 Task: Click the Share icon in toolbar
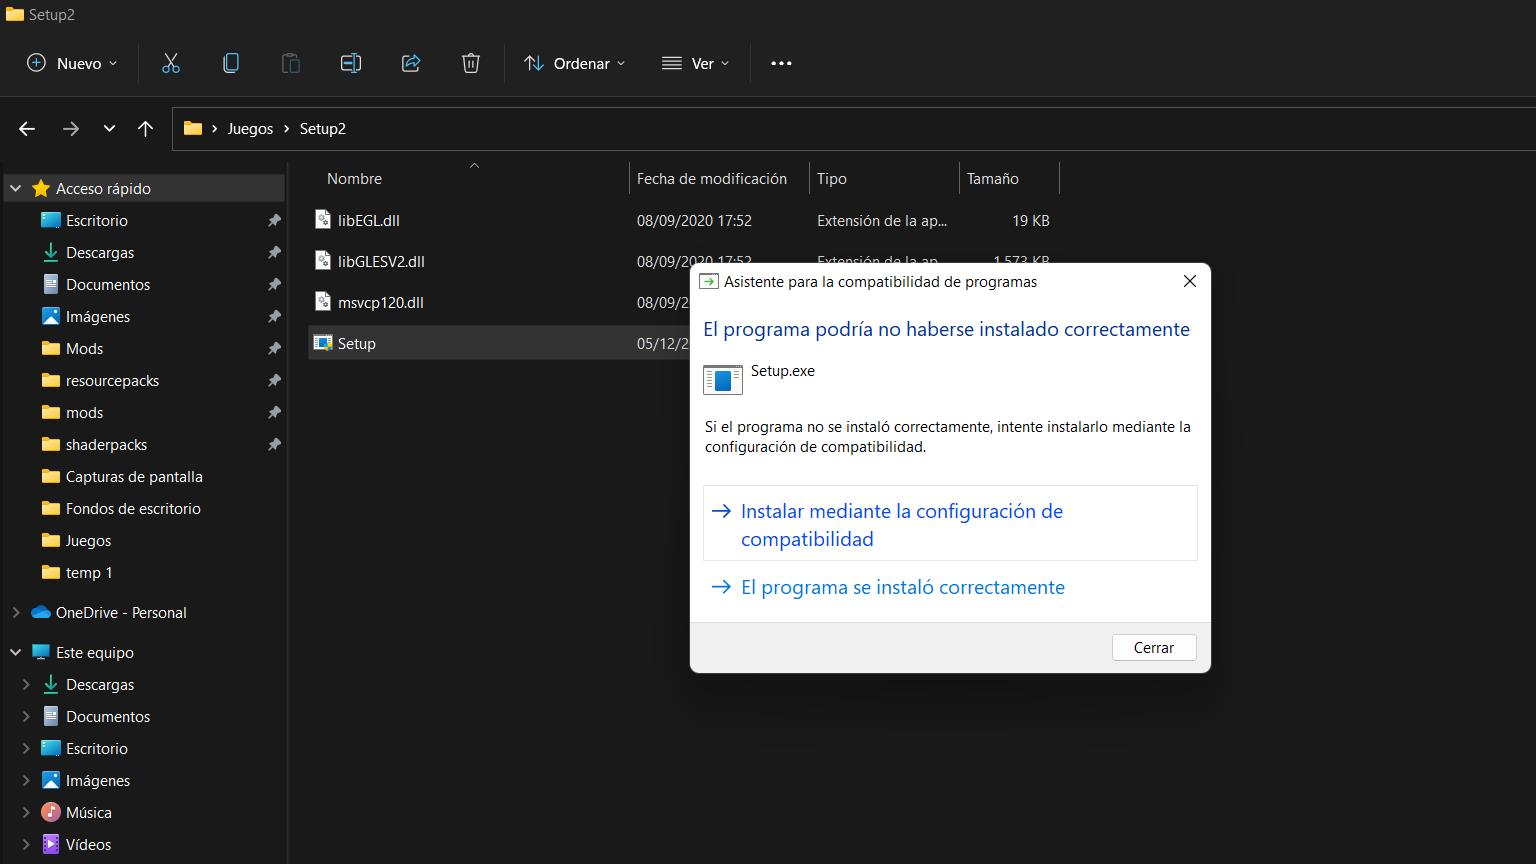(x=411, y=63)
